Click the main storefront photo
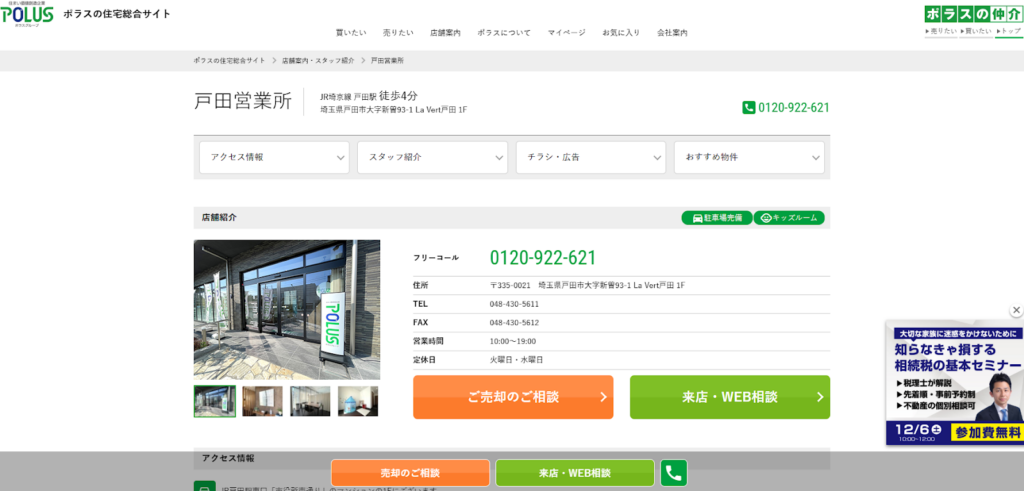This screenshot has height=491, width=1024. (x=287, y=309)
